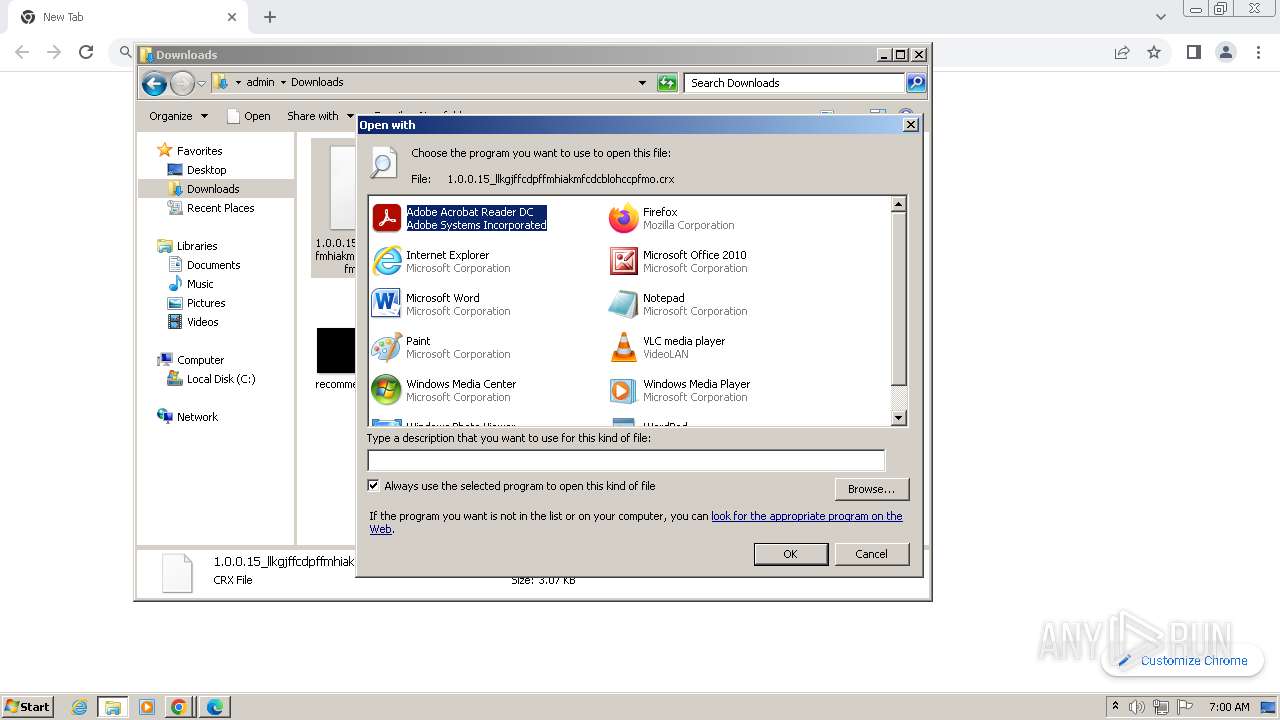
Task: Pick Internet Explorer icon in list
Action: pos(386,261)
